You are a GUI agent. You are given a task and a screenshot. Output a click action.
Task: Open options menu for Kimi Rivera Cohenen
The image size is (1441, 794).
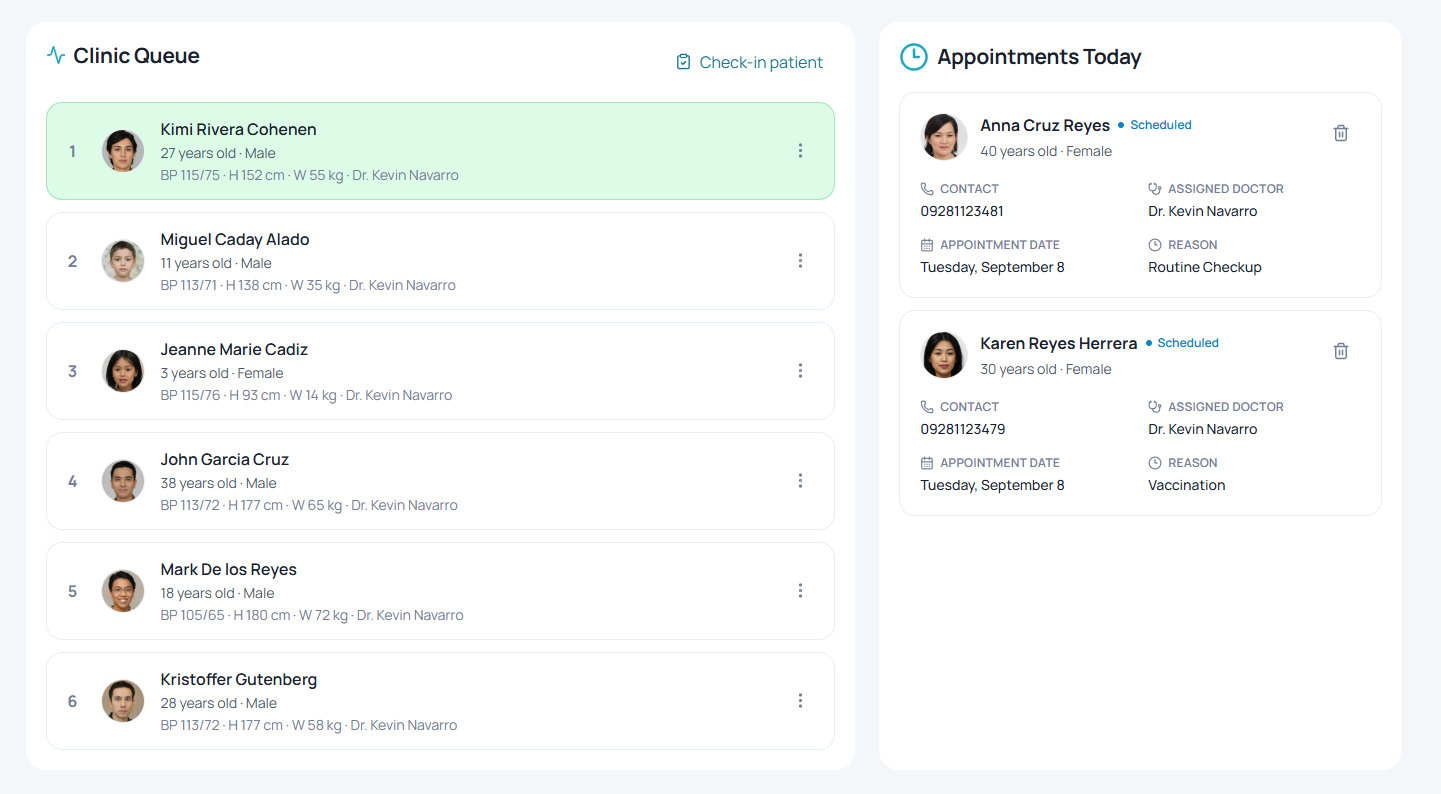(800, 151)
